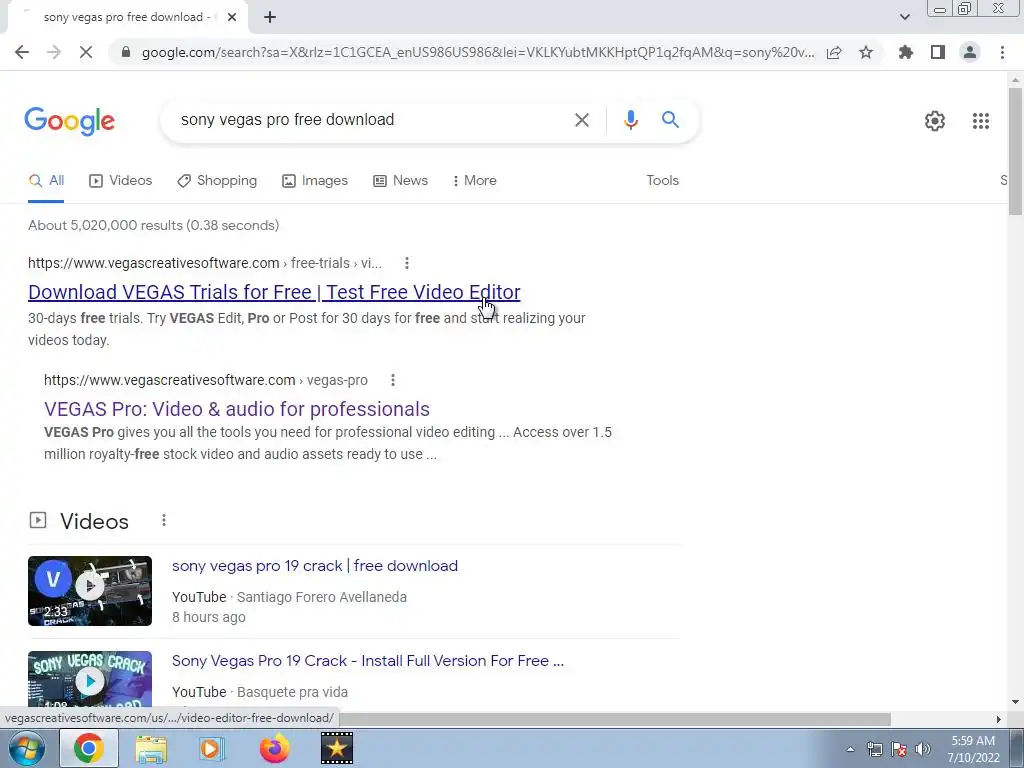
Task: Open Action Center flag icon
Action: pos(899,749)
